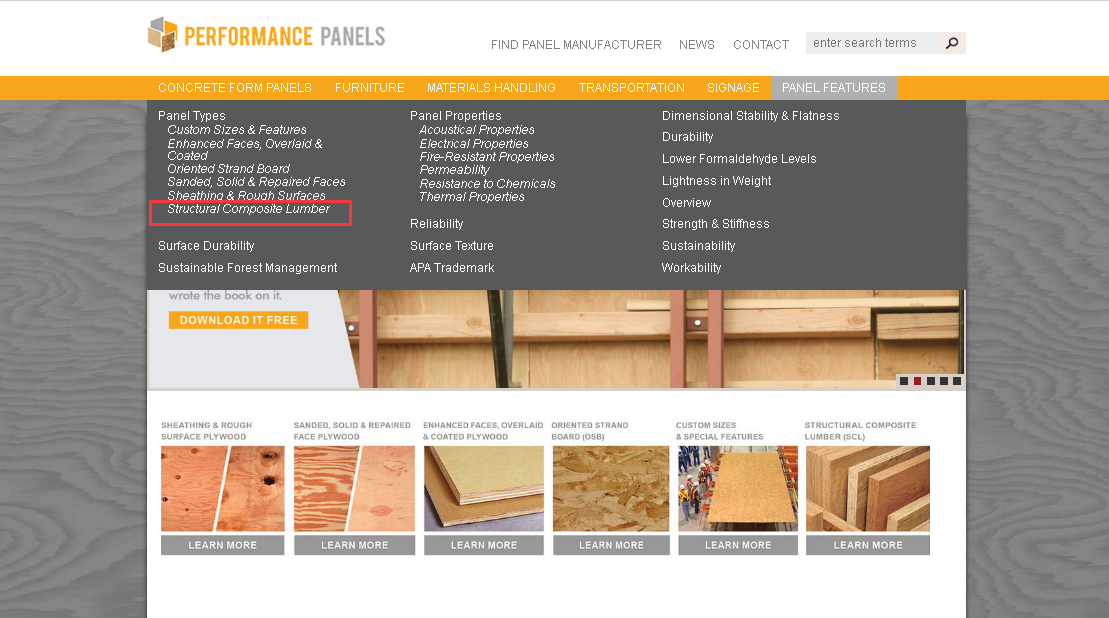Click Custom Sizes & Special Features thumbnail
Viewport: 1109px width, 618px height.
pyautogui.click(x=738, y=489)
